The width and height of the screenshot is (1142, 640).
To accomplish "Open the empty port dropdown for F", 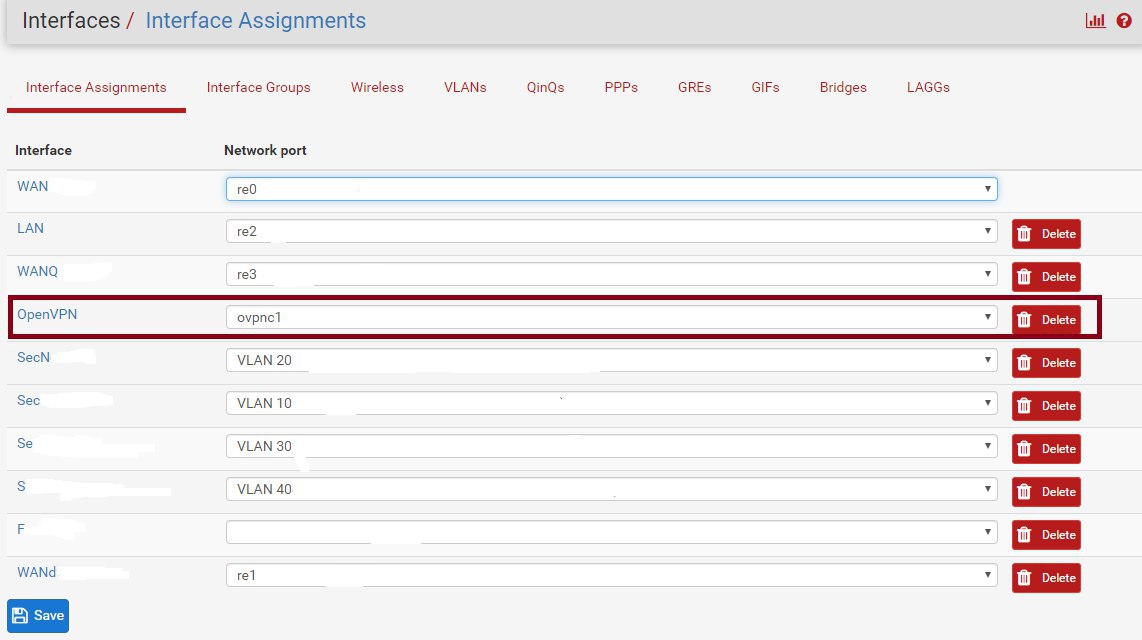I will click(x=612, y=532).
